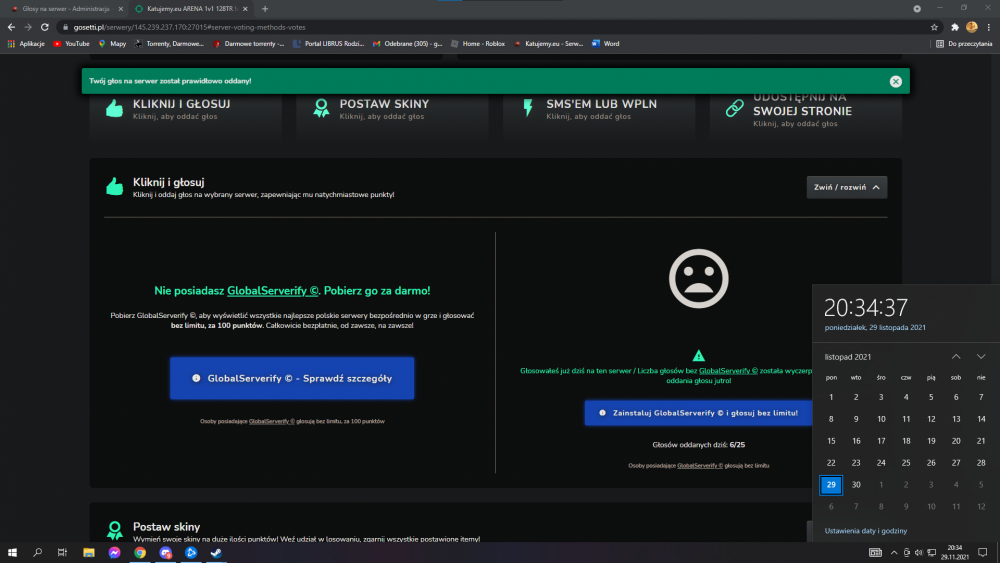This screenshot has height=563, width=1000.
Task: Click the thumbs-up icon beside Kliknij i głosuj heading
Action: tap(115, 186)
